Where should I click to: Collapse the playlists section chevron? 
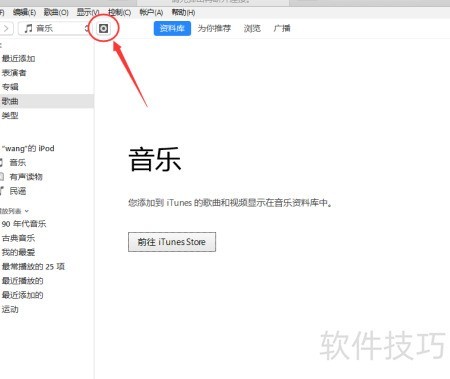27,211
